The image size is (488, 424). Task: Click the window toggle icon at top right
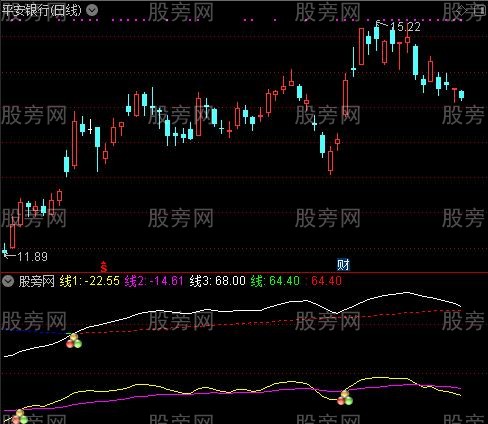point(479,10)
